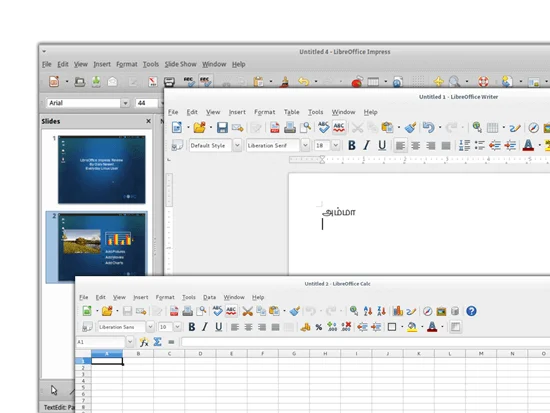Viewport: 550px width, 413px height.
Task: Click Data Sources icon in Calc toolbar
Action: pyautogui.click(x=455, y=311)
